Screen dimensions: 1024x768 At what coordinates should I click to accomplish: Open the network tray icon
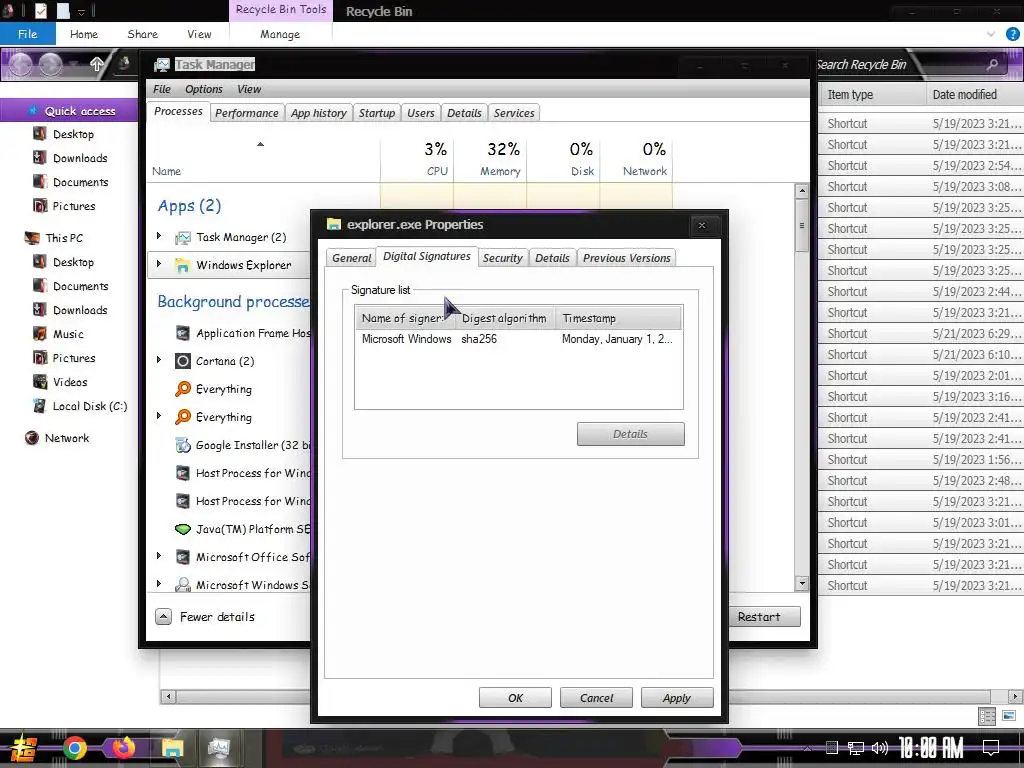pyautogui.click(x=856, y=748)
